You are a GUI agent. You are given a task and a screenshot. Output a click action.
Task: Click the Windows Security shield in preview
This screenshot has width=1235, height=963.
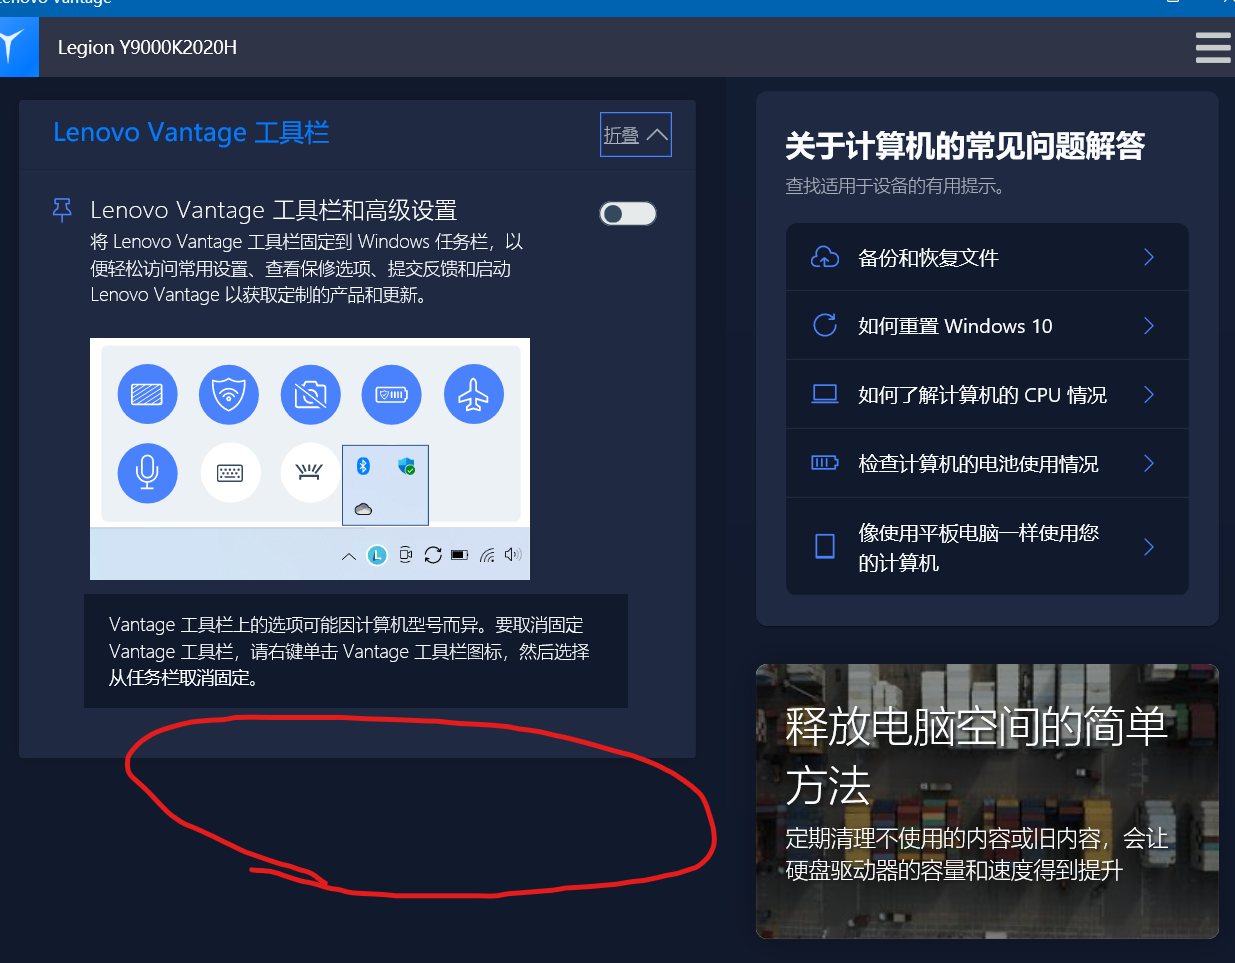point(406,466)
